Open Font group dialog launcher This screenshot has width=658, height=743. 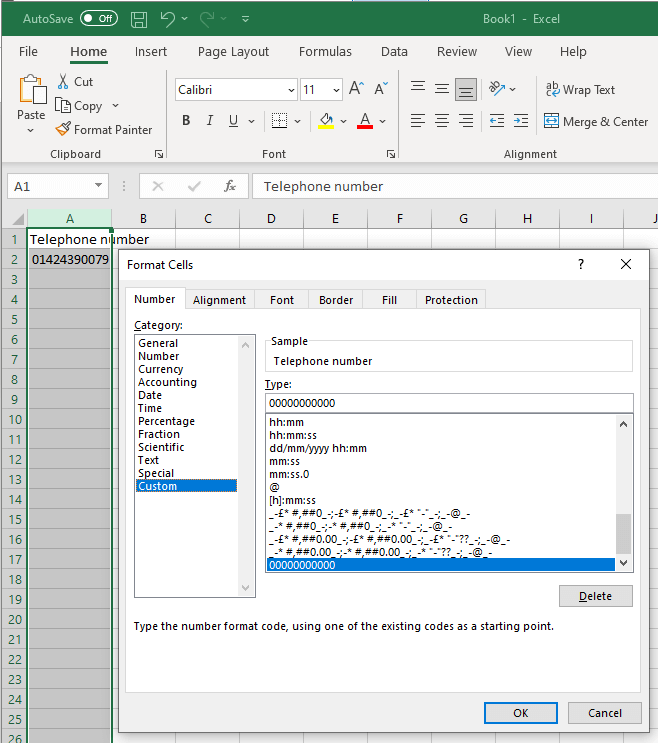391,154
